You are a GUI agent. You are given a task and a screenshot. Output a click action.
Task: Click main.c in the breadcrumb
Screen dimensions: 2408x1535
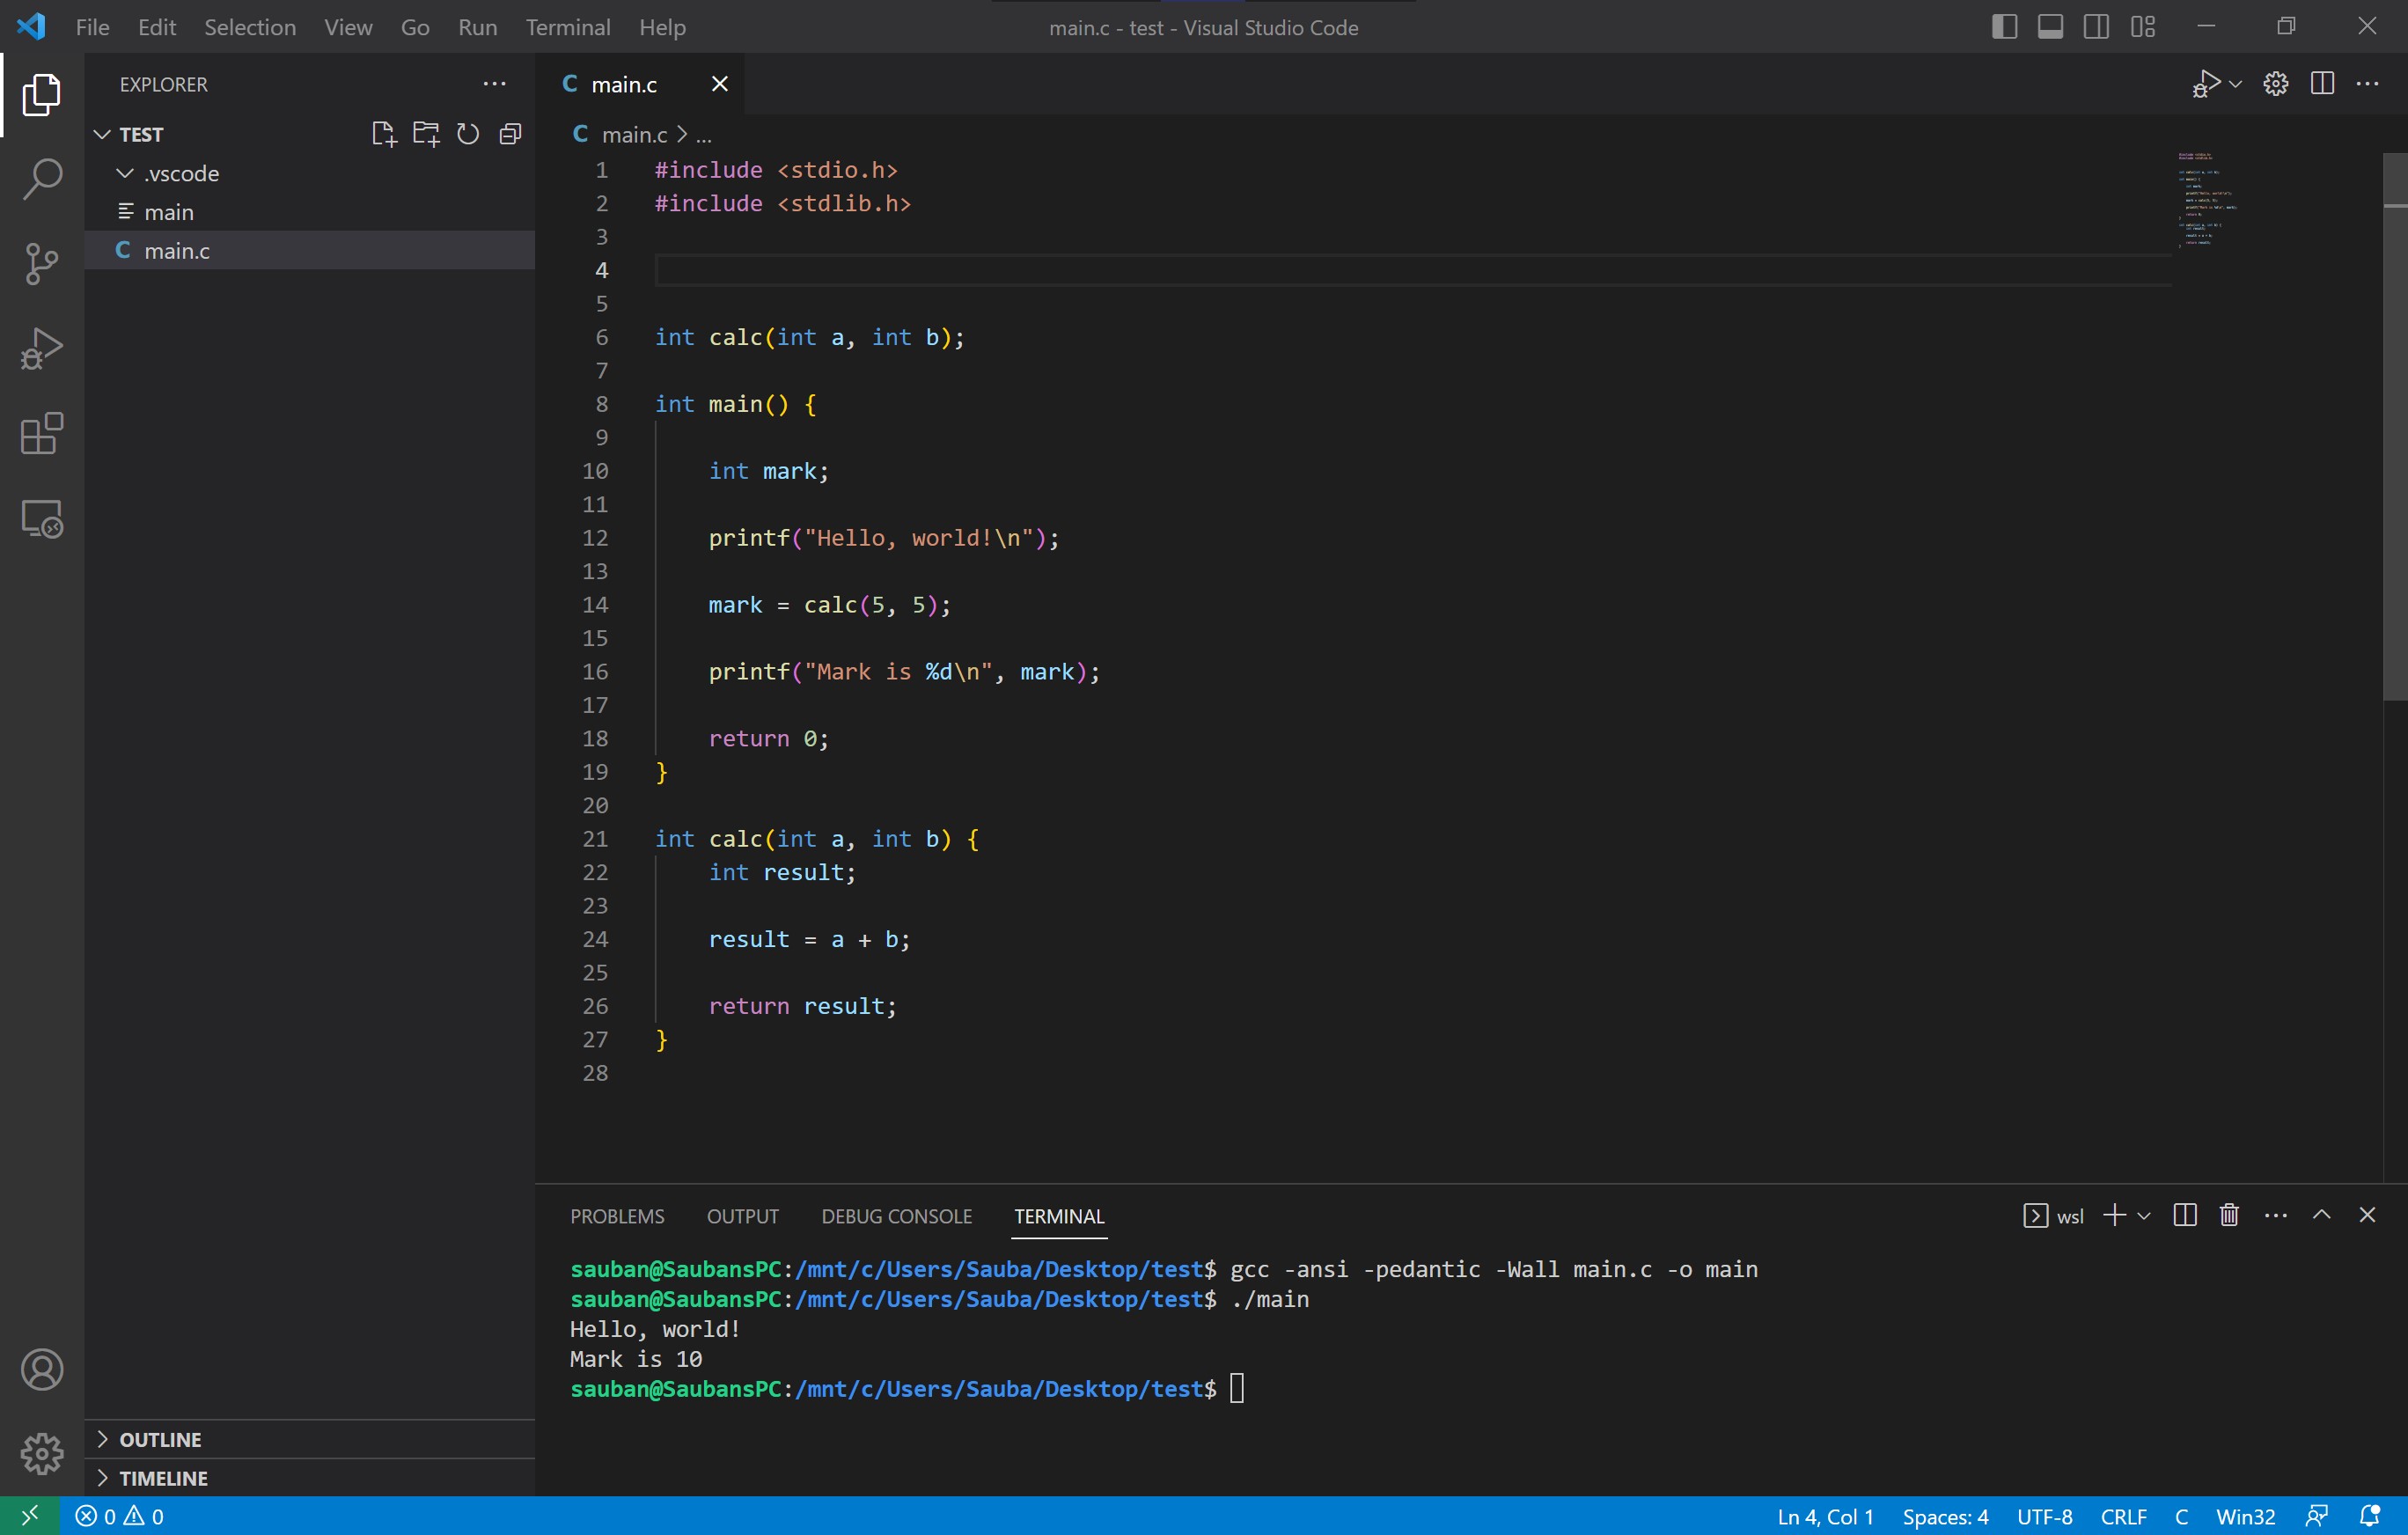634,134
